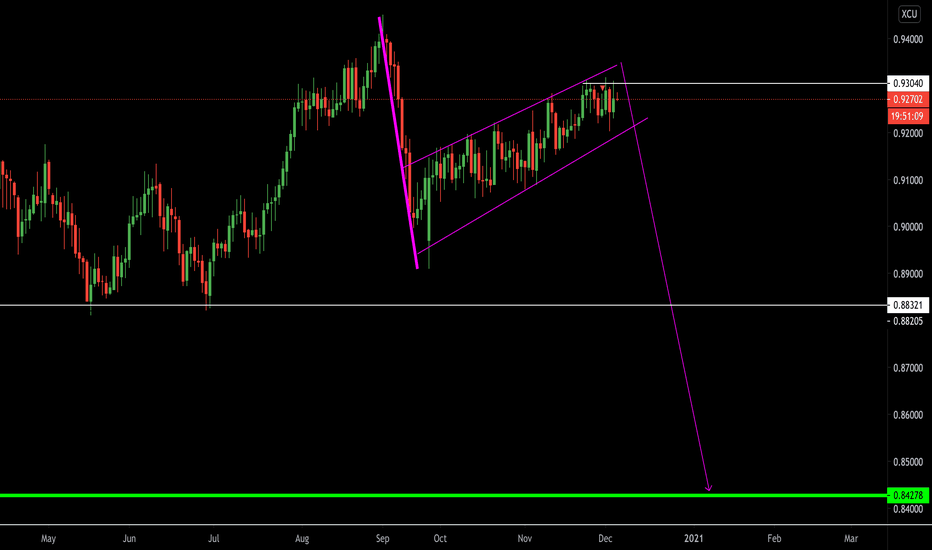Image resolution: width=932 pixels, height=550 pixels.
Task: Click the Aug label on time axis
Action: pos(302,539)
